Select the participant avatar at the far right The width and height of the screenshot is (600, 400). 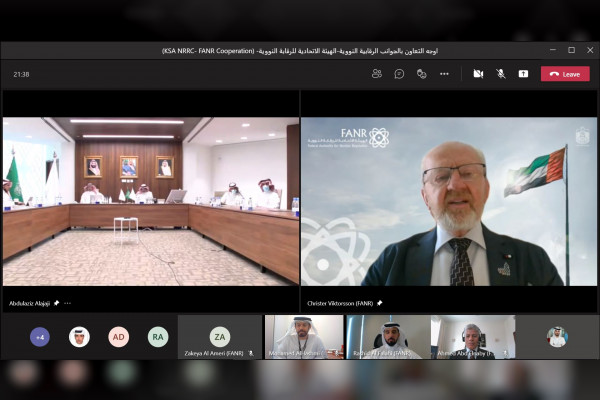(x=557, y=337)
